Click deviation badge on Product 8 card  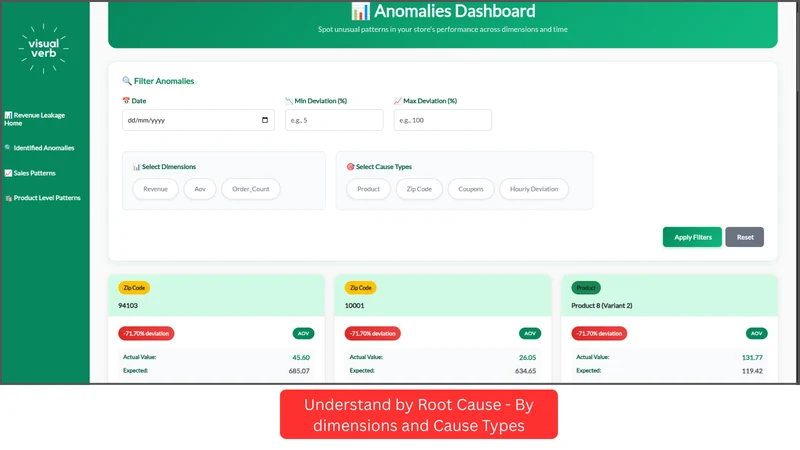(599, 334)
